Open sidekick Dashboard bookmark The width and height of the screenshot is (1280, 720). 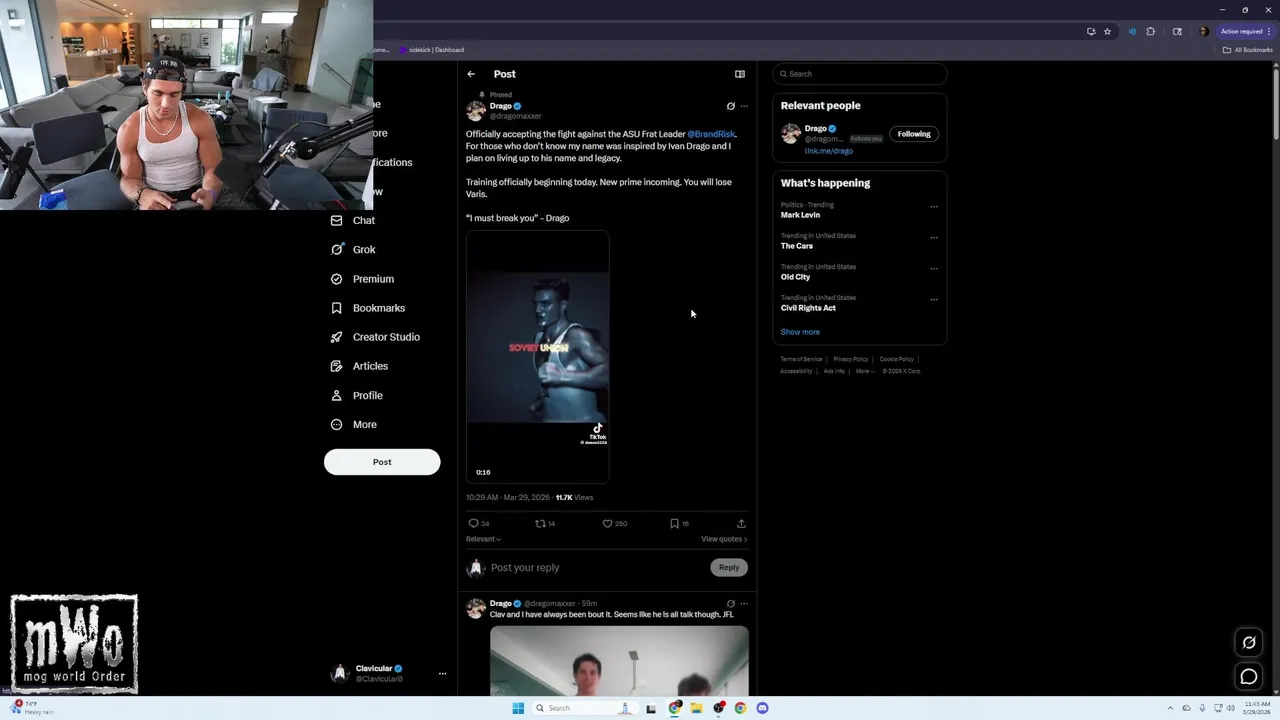432,50
